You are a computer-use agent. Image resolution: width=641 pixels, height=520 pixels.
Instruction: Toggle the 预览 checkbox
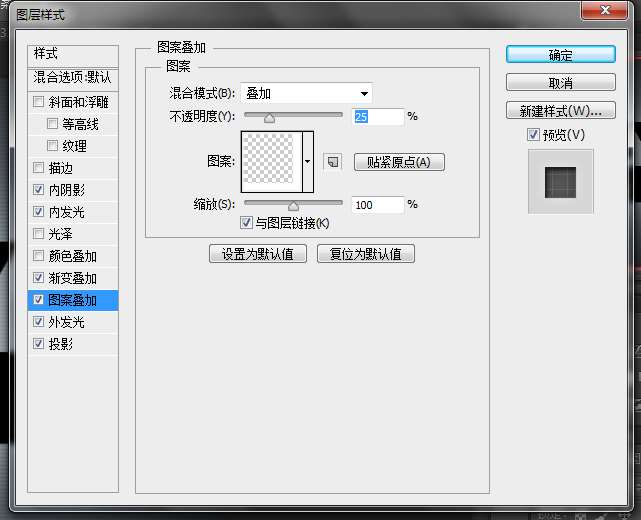click(x=533, y=134)
